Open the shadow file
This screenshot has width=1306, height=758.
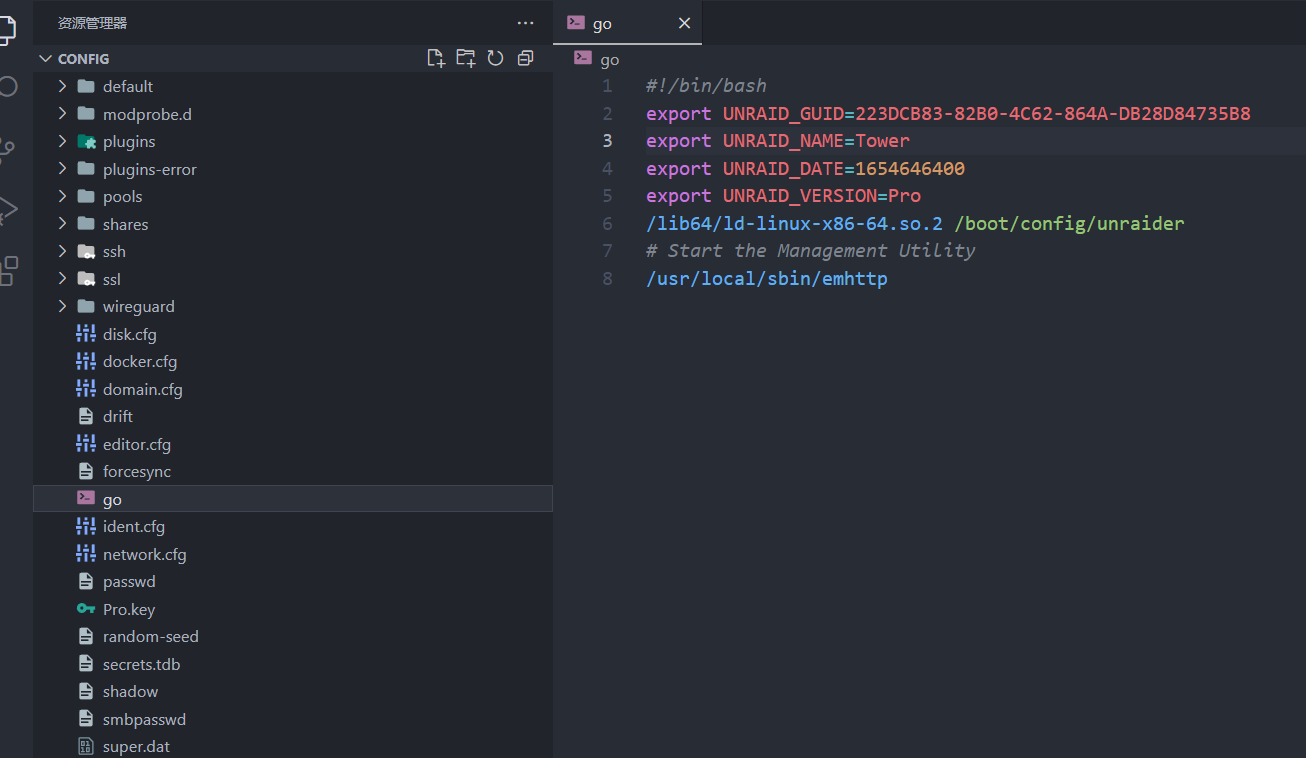(x=292, y=691)
